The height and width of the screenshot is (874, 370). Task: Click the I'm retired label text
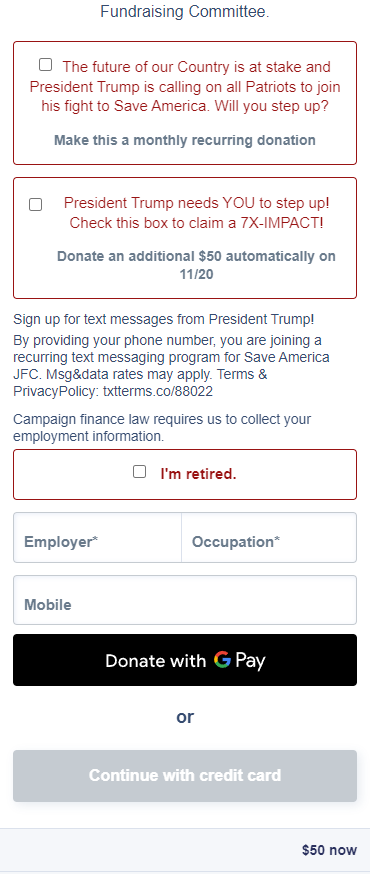tap(198, 474)
